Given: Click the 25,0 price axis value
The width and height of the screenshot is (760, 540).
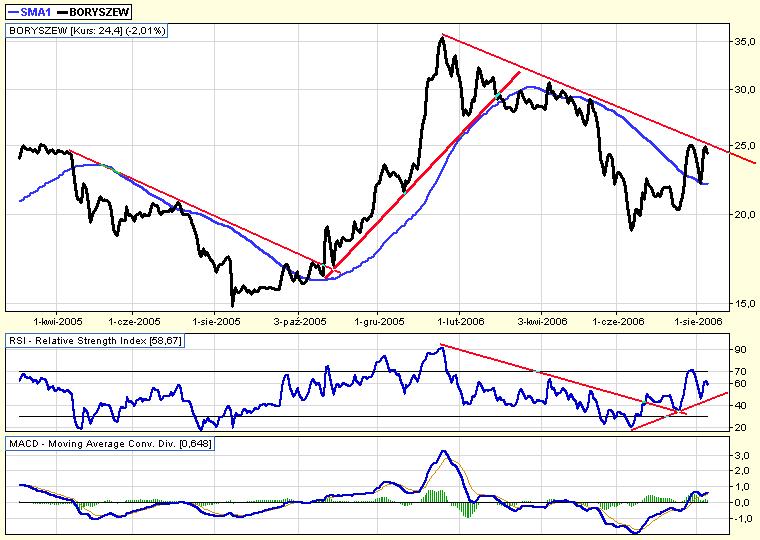Looking at the screenshot, I should pos(743,145).
